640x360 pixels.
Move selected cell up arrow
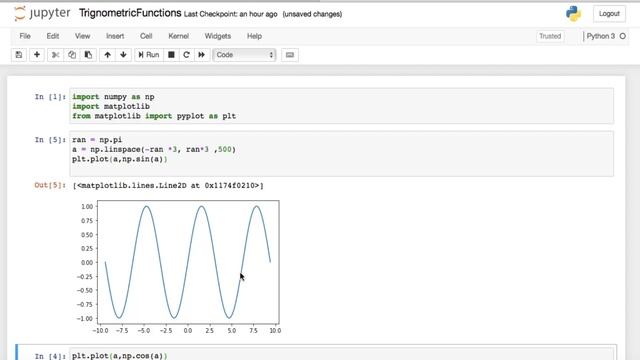107,55
